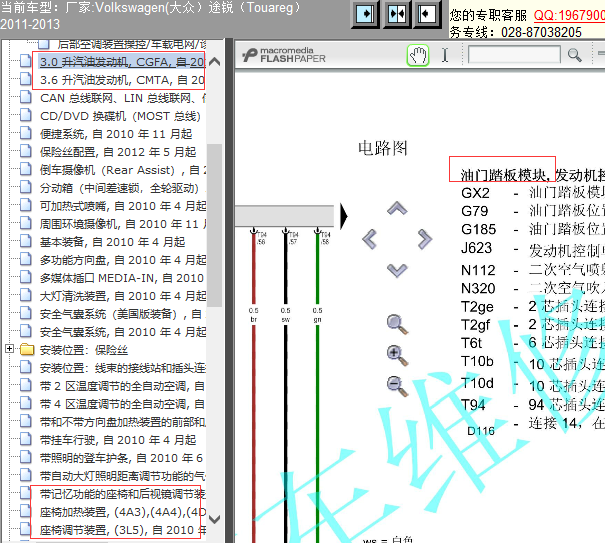
Task: Open 3.0 升汽油发动机 CGFA document
Action: tap(122, 62)
